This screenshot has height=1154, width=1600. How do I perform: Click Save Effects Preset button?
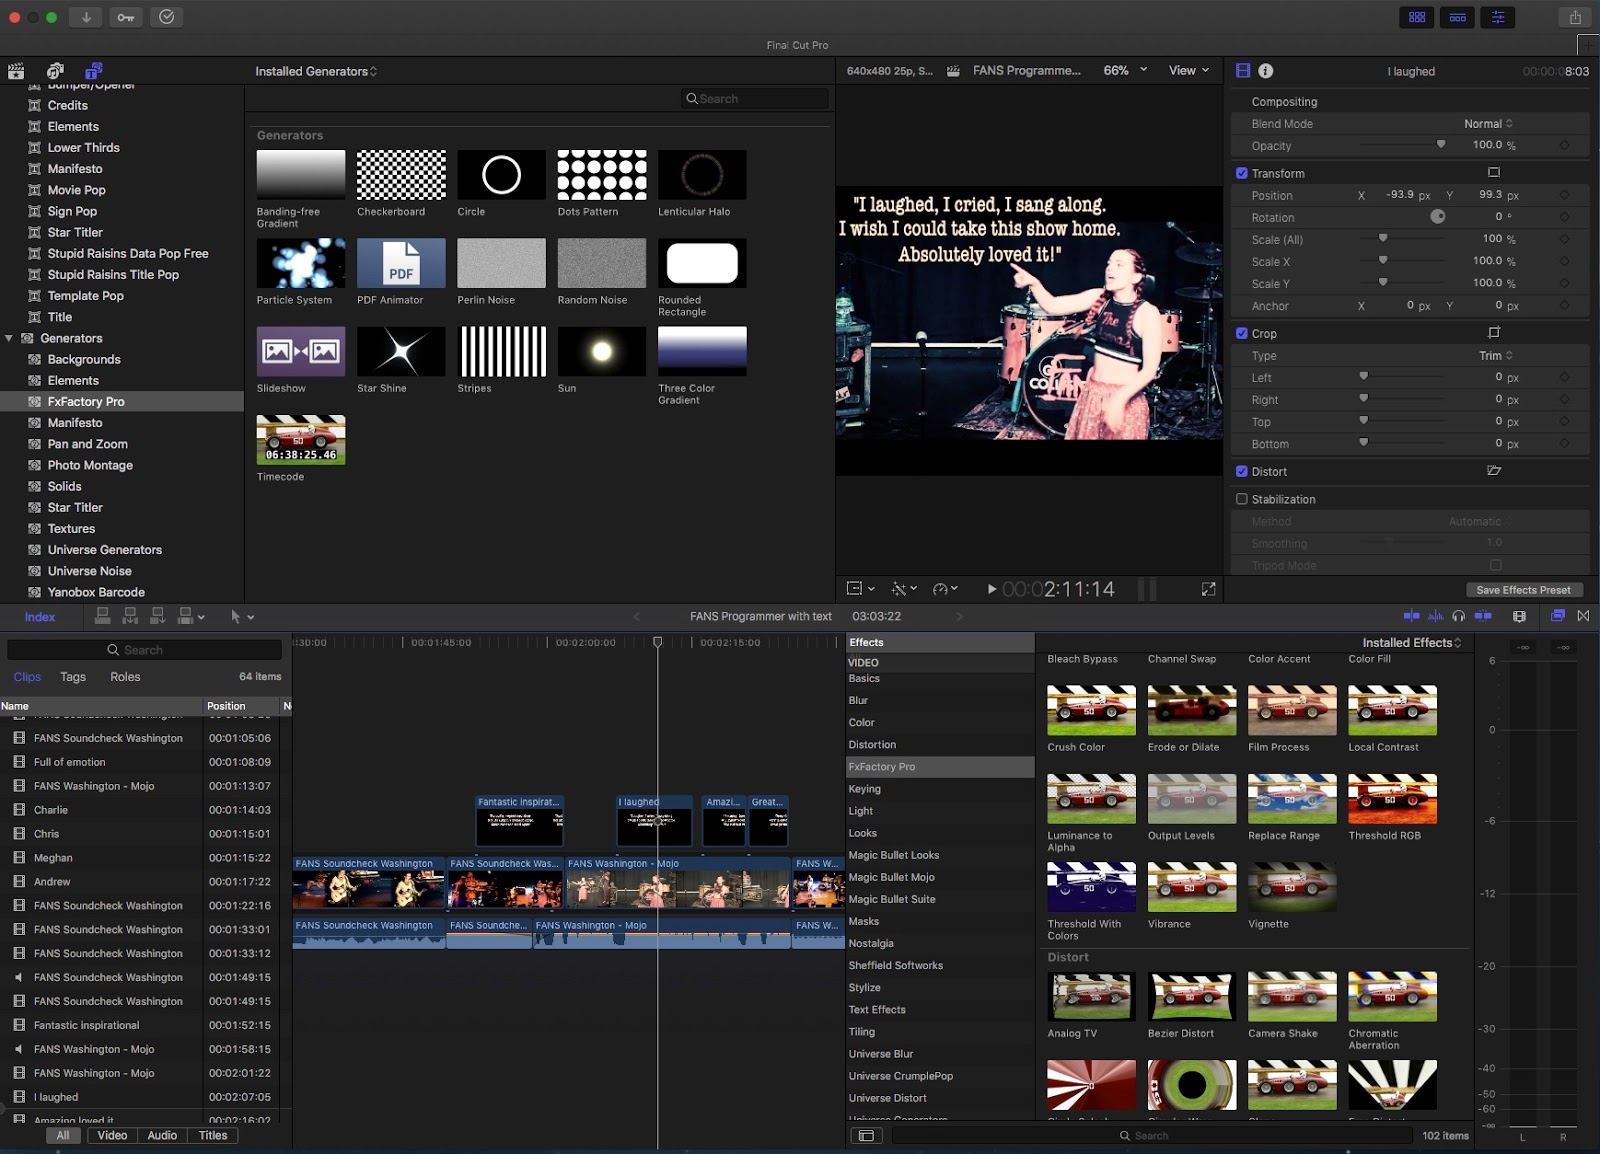click(x=1523, y=590)
